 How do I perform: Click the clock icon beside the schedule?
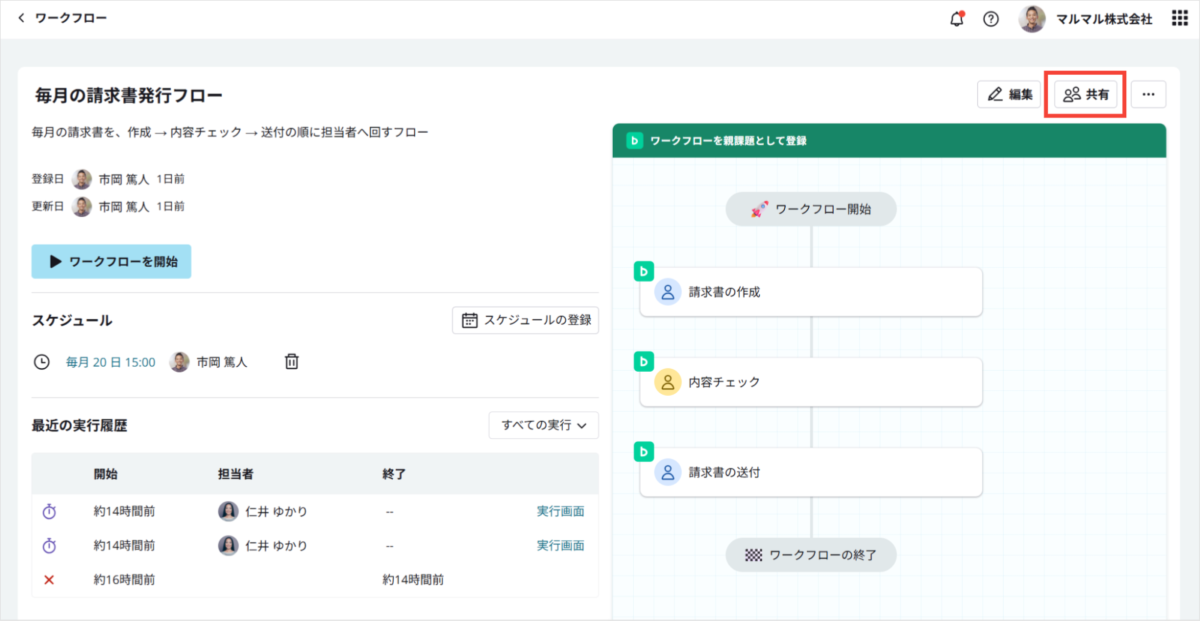point(42,362)
